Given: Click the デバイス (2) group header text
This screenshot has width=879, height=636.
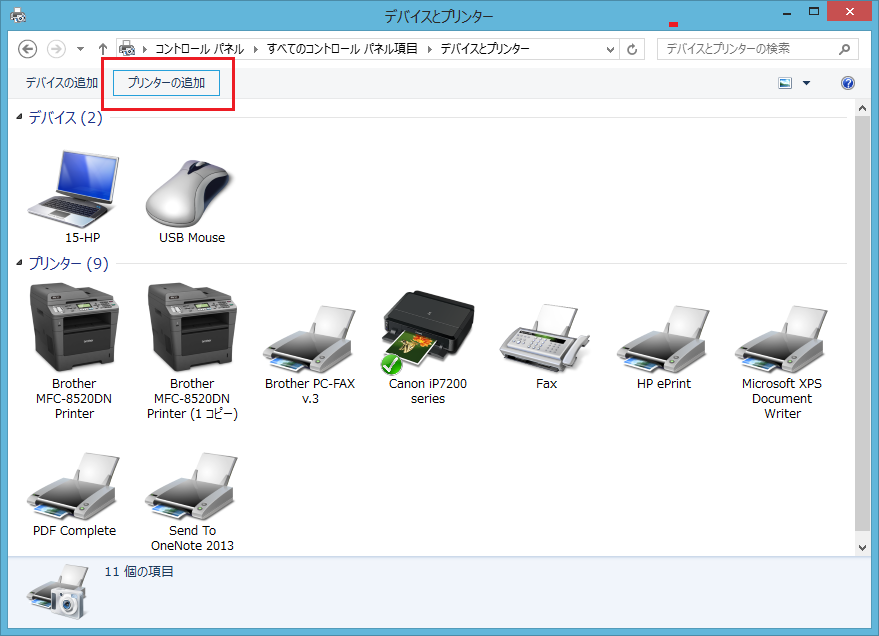Looking at the screenshot, I should click(x=65, y=117).
